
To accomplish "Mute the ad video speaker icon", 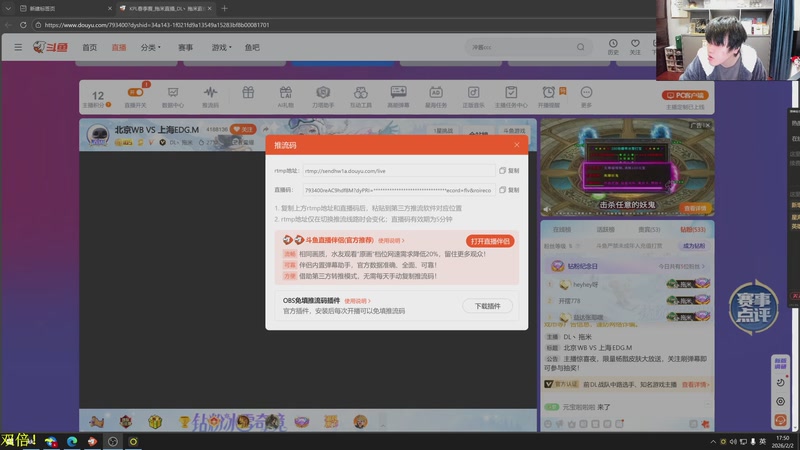I will click(x=547, y=209).
